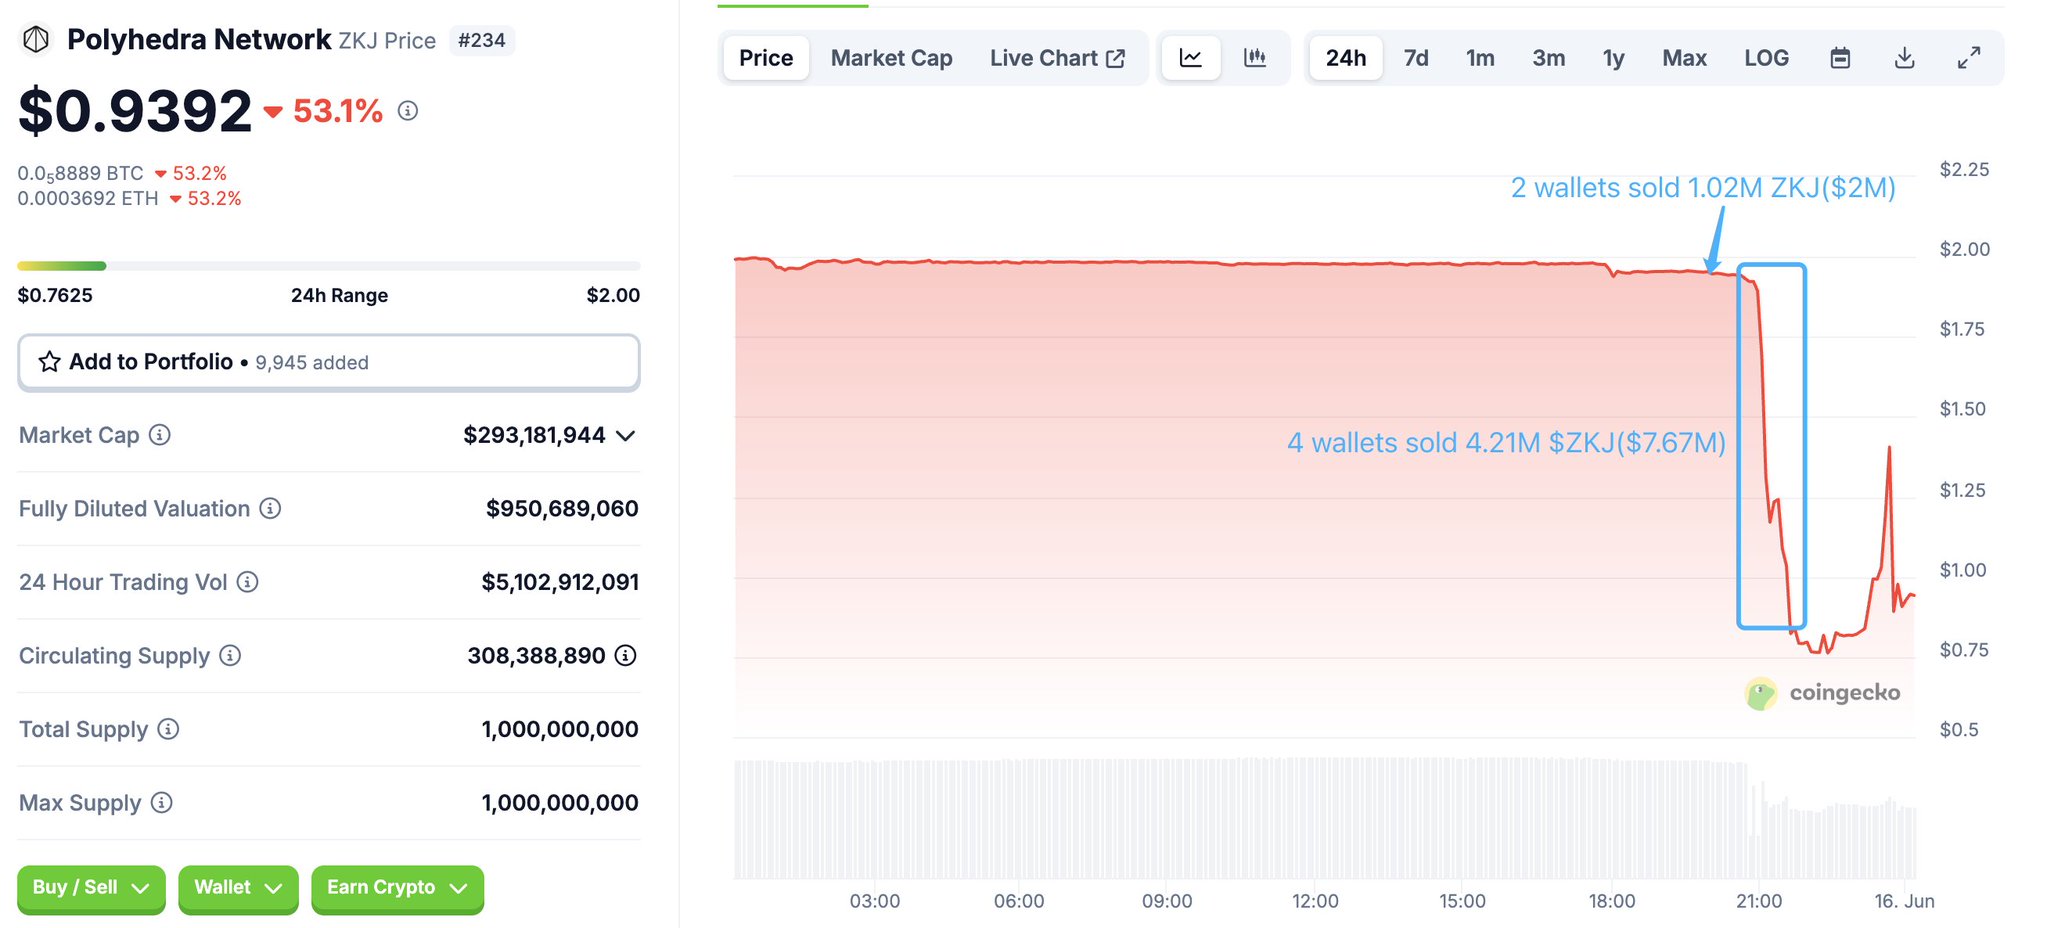Select 1m time range

pos(1480,58)
